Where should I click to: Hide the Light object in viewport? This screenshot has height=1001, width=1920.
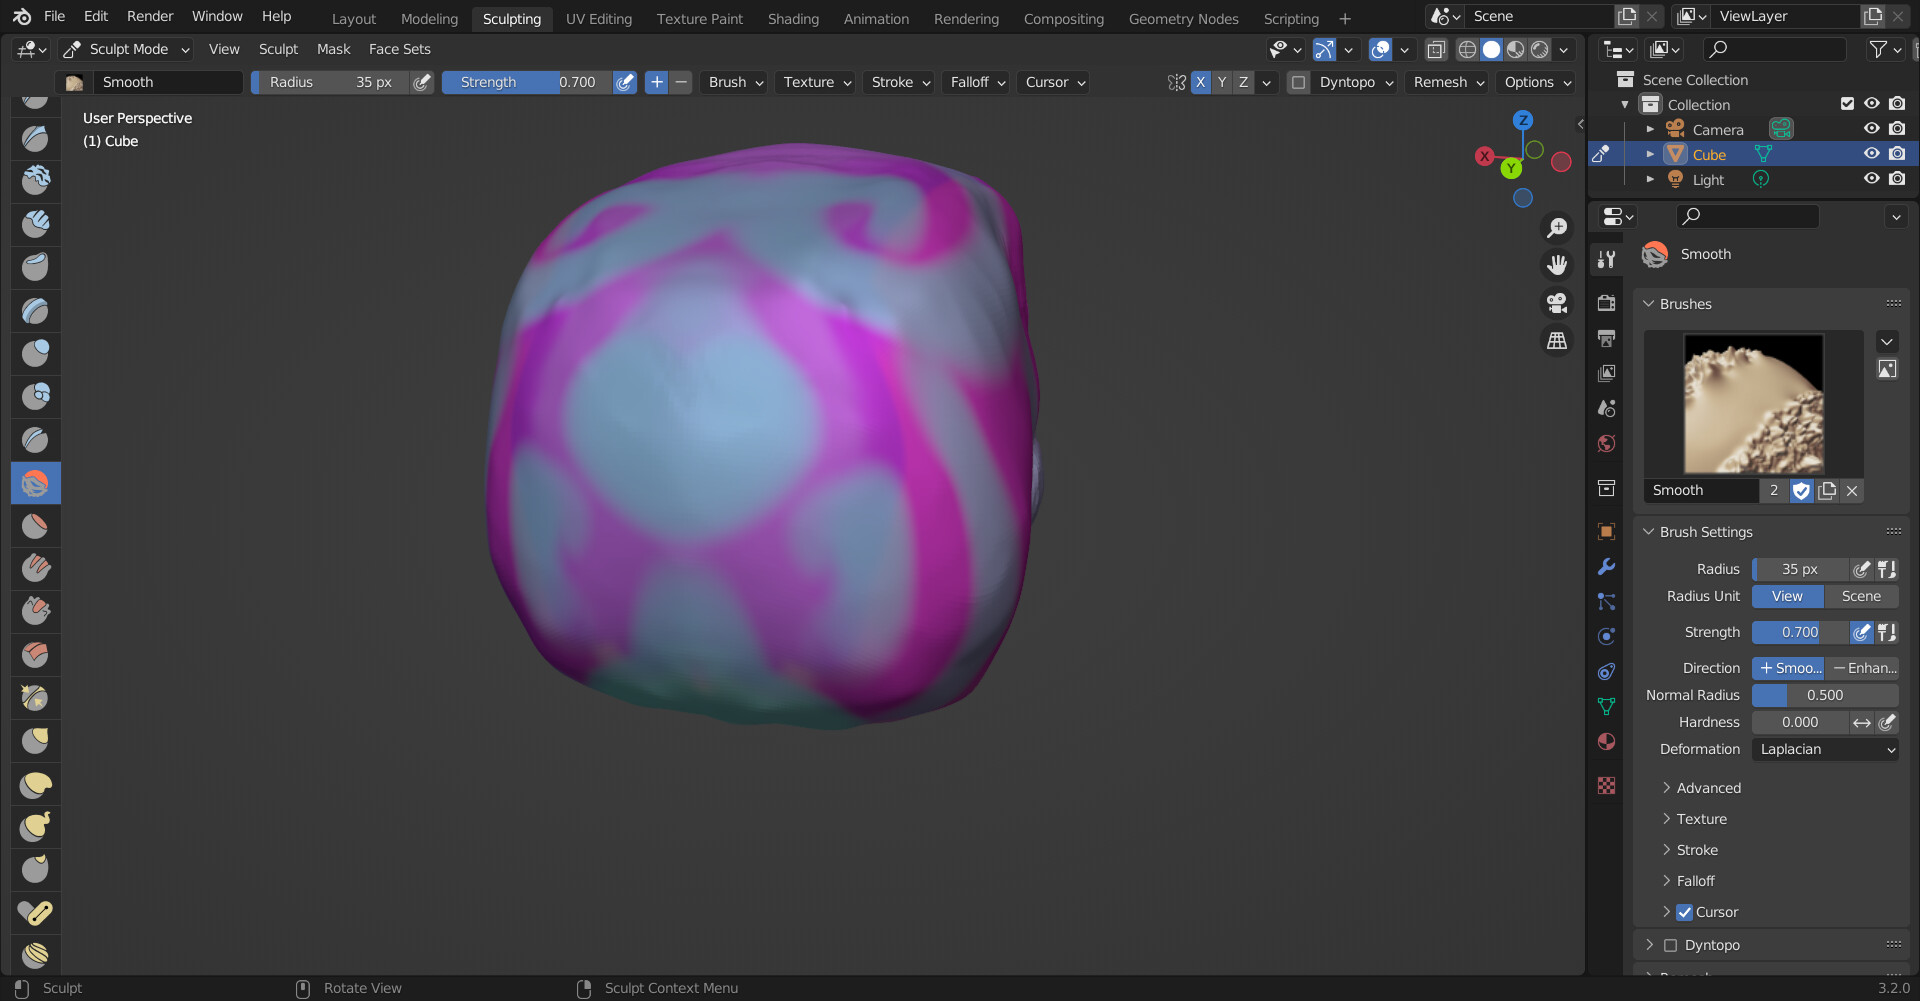pos(1871,179)
